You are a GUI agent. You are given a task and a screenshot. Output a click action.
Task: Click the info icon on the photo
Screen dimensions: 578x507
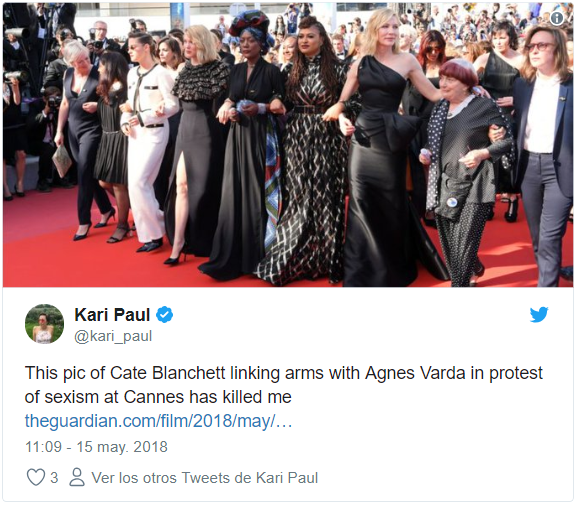click(556, 18)
